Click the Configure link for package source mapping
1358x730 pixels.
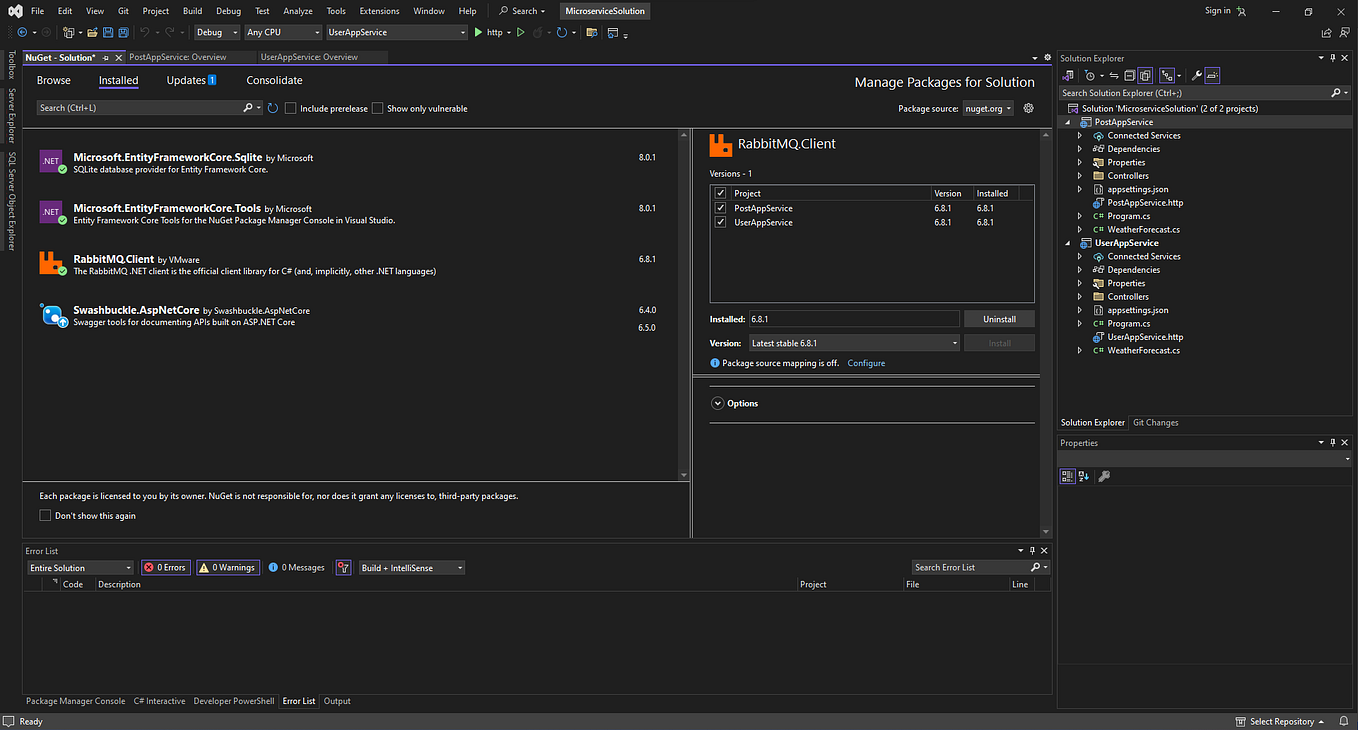[866, 363]
